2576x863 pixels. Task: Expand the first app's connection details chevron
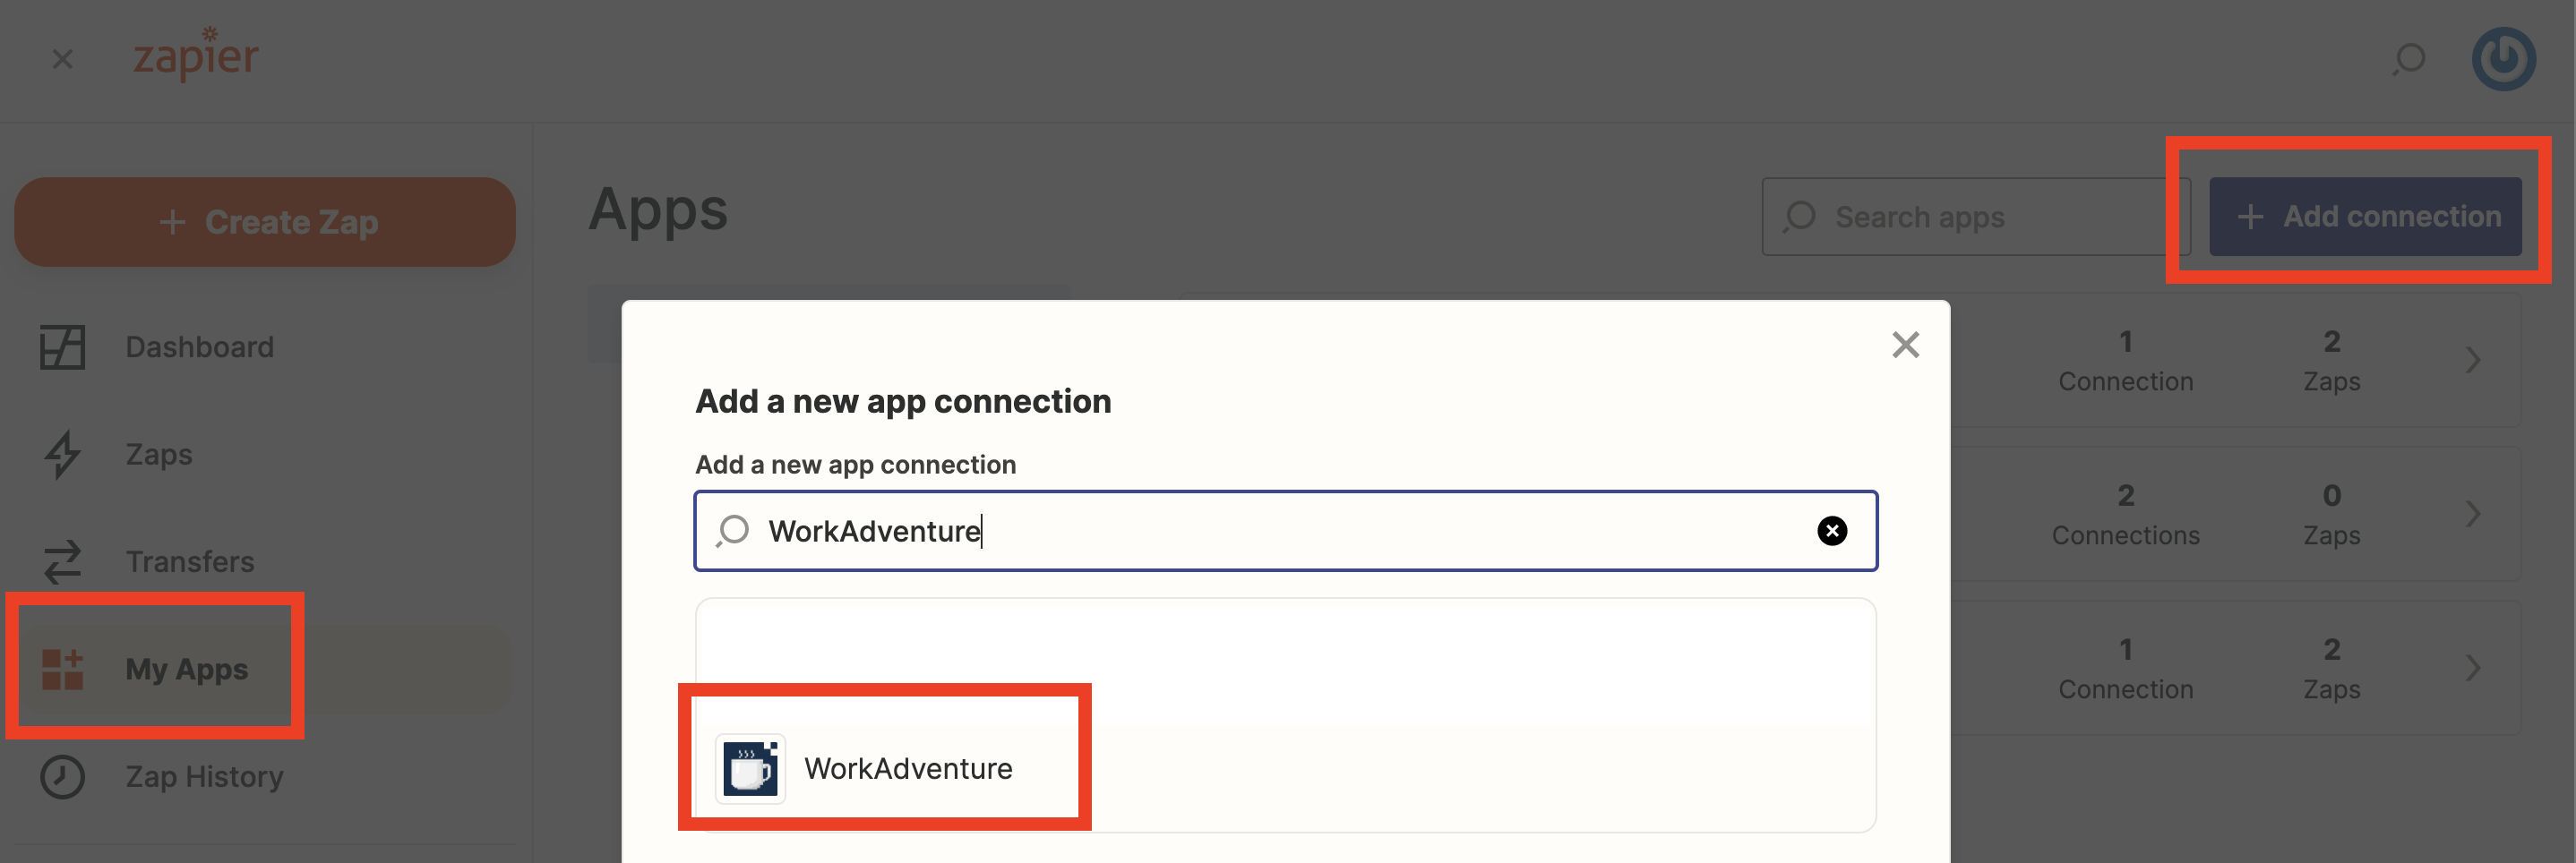(x=2473, y=359)
